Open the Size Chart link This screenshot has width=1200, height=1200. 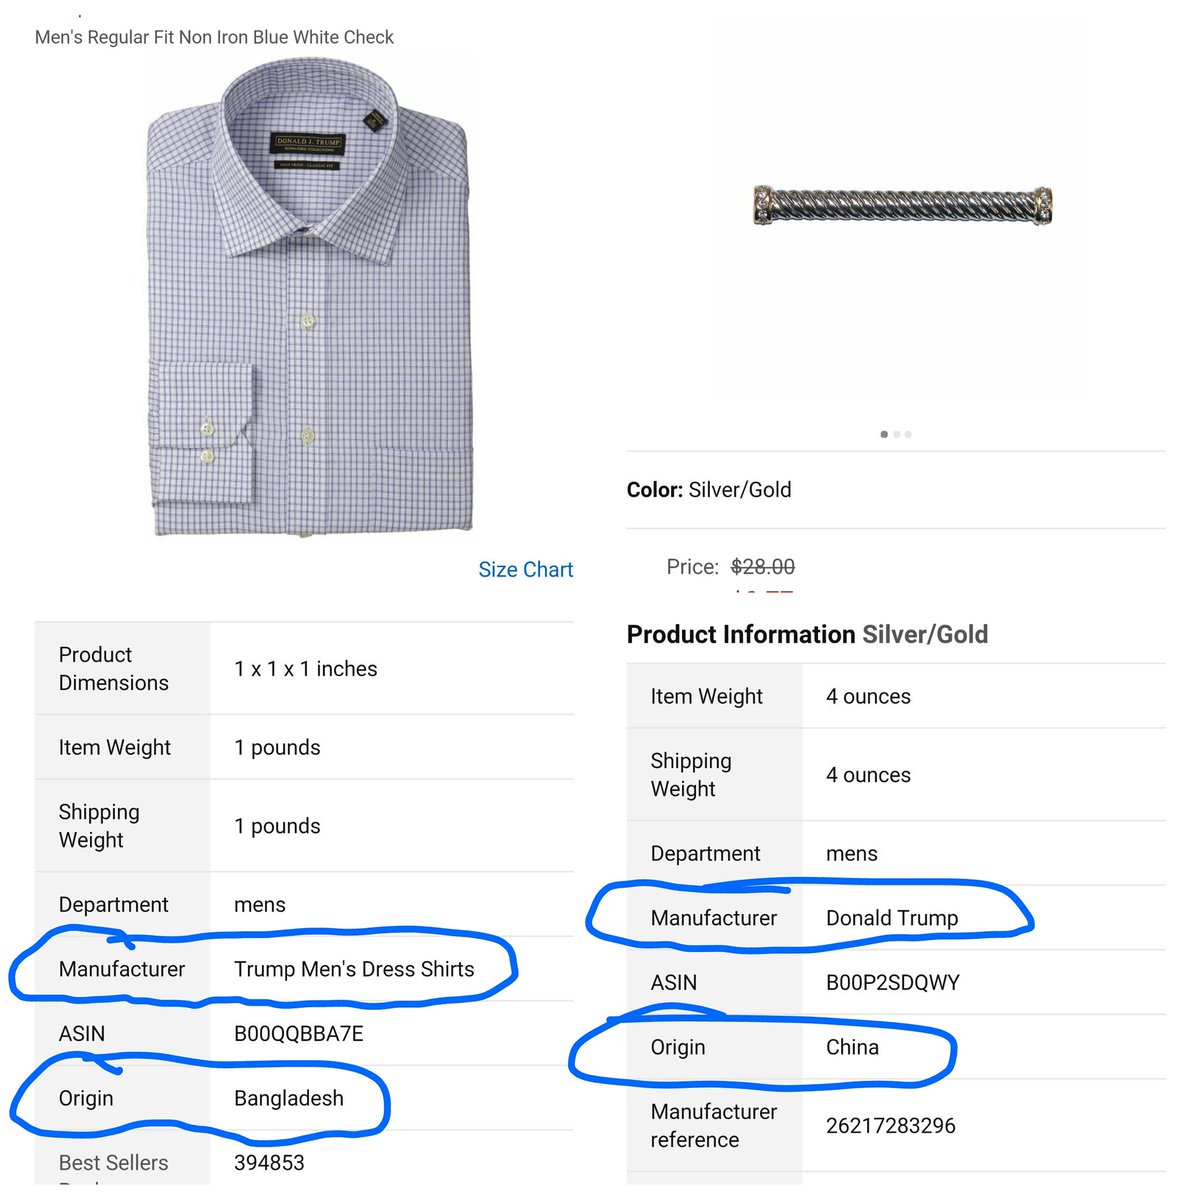point(525,570)
